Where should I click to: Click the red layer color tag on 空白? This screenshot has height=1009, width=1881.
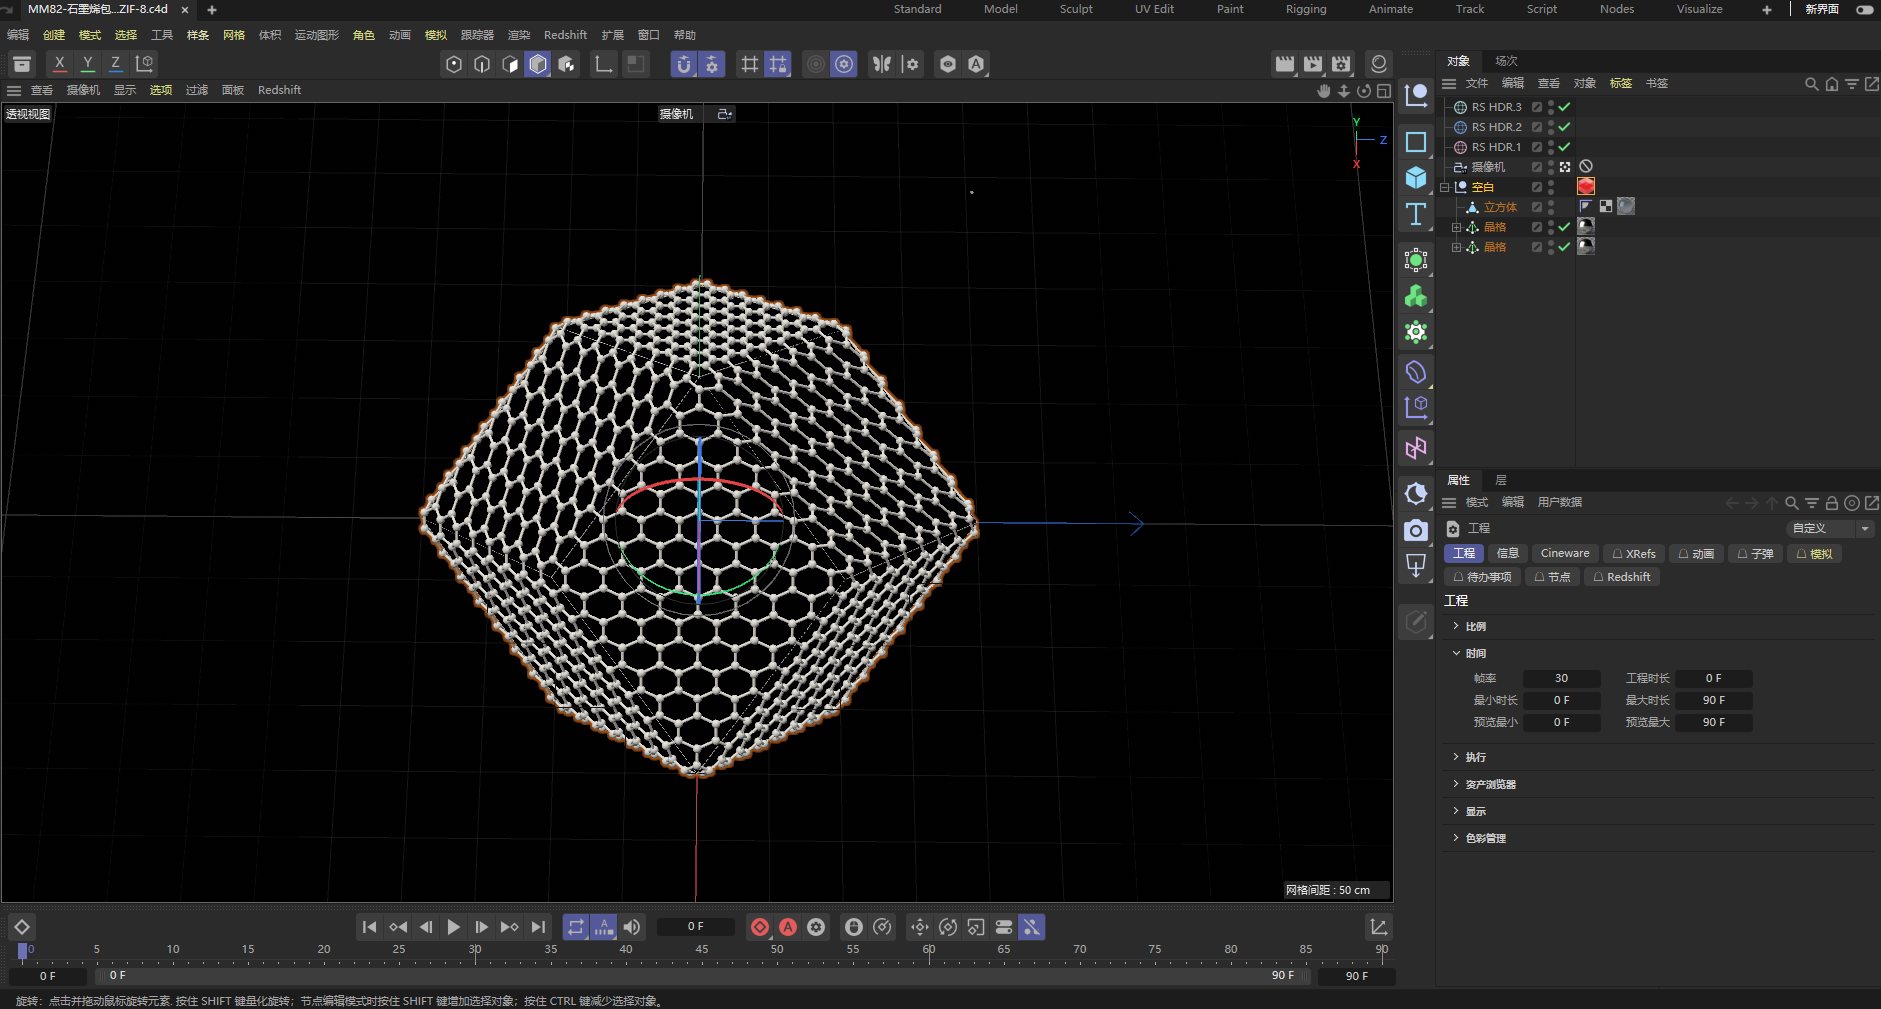pos(1586,187)
